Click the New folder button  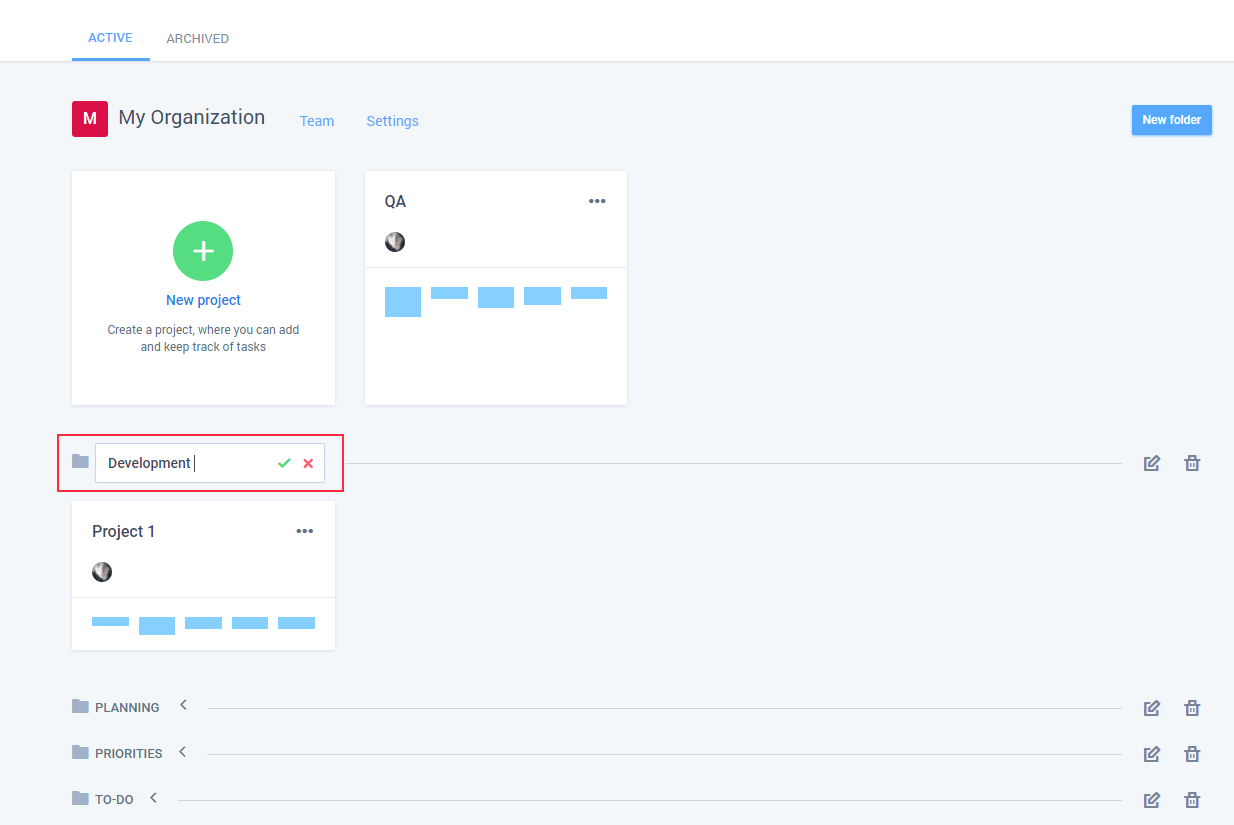click(1172, 120)
